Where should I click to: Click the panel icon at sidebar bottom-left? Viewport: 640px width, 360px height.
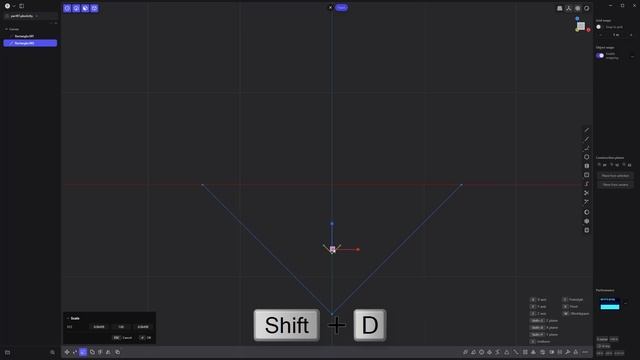(7, 352)
